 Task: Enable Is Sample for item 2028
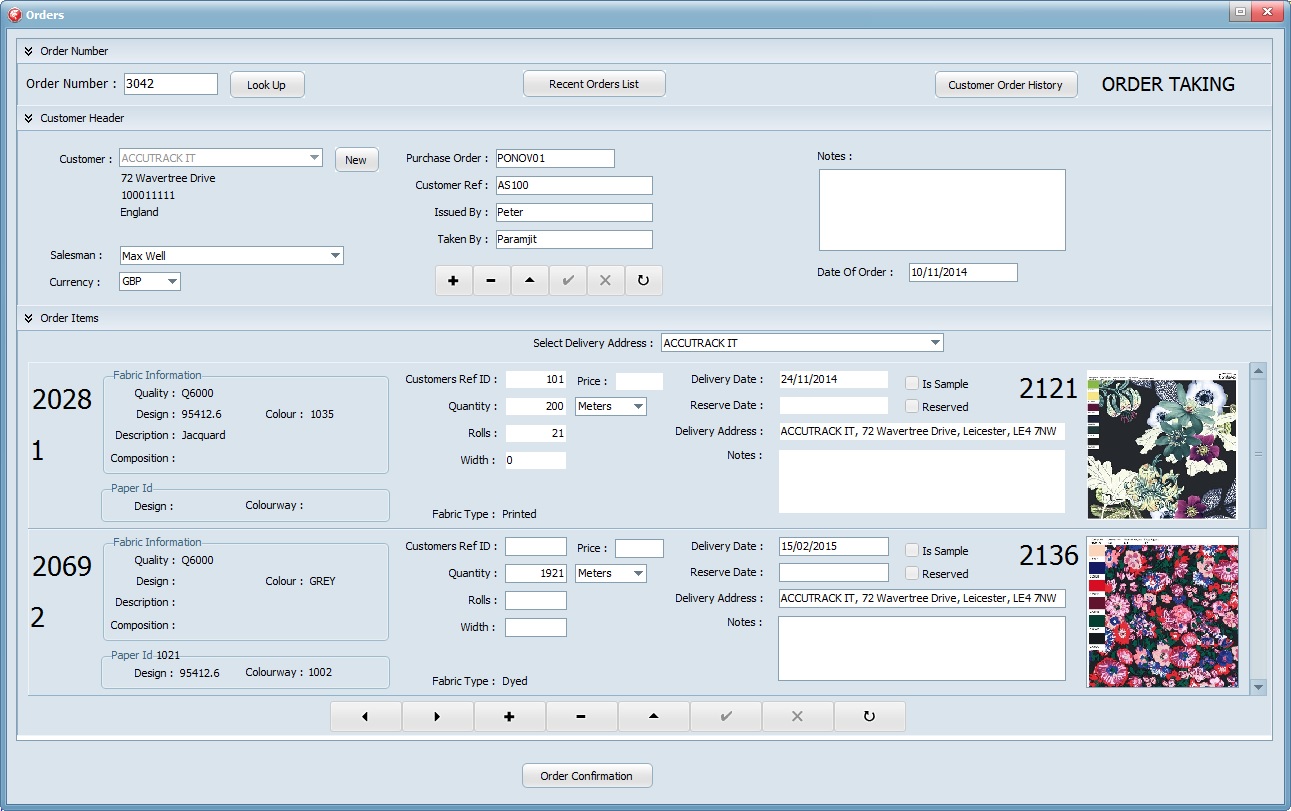point(912,384)
